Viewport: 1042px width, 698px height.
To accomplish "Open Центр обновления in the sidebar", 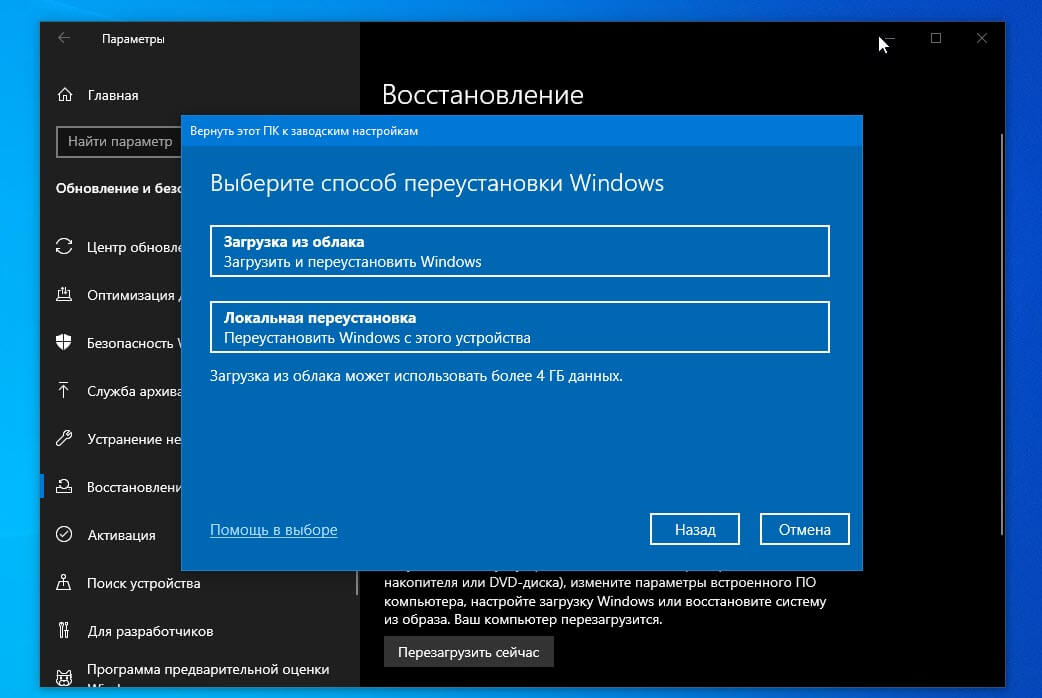I will pyautogui.click(x=134, y=247).
